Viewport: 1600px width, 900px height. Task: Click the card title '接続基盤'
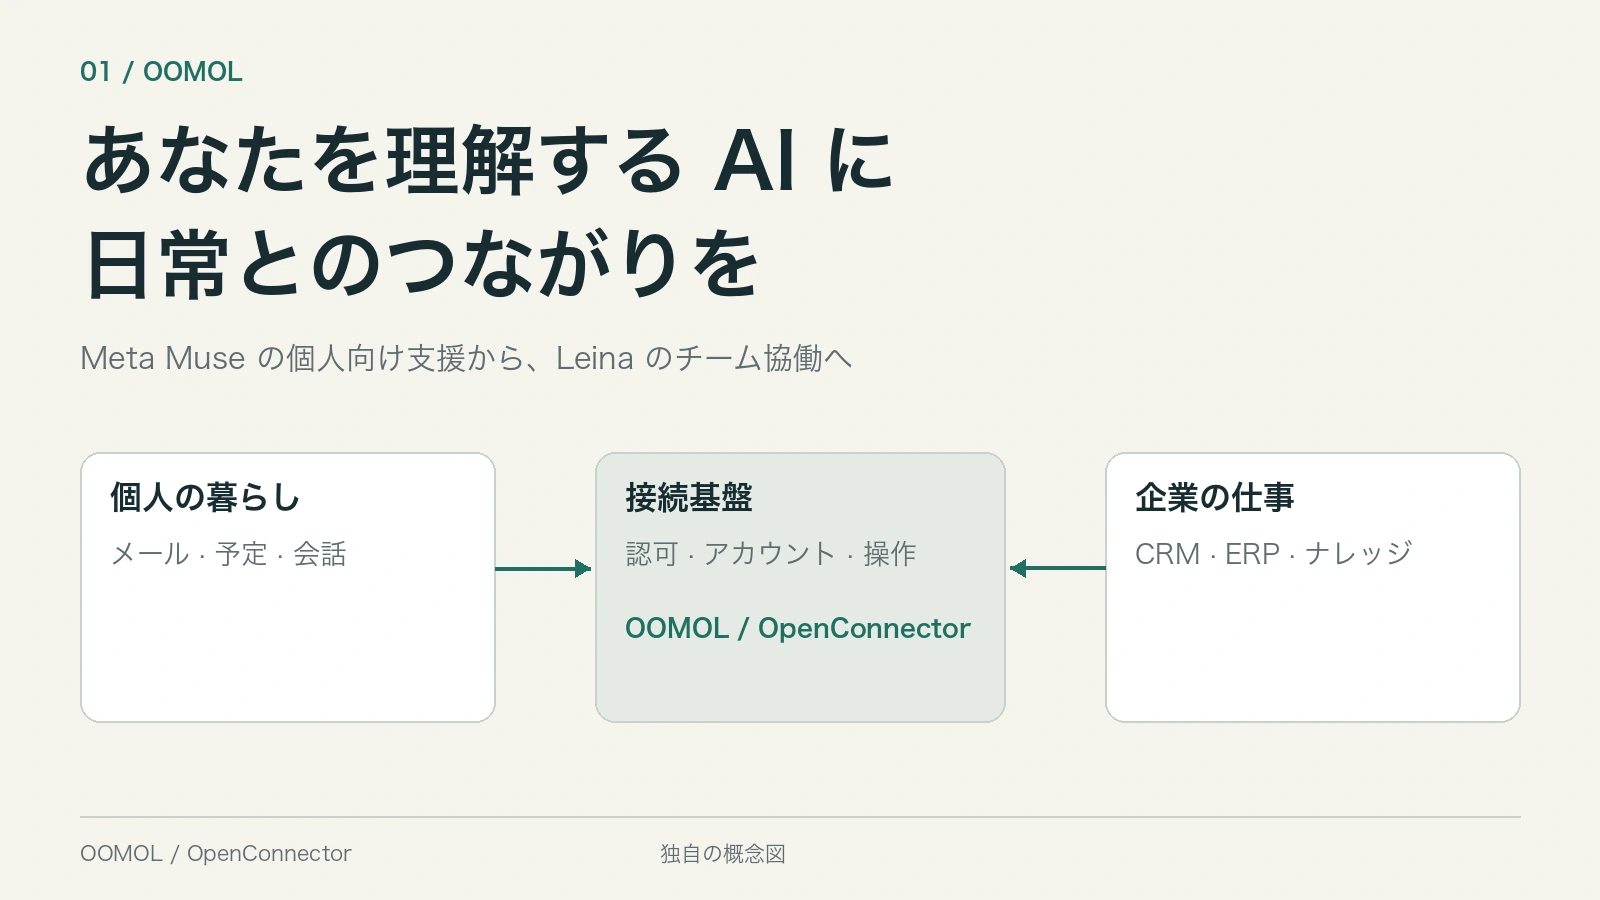pyautogui.click(x=688, y=497)
